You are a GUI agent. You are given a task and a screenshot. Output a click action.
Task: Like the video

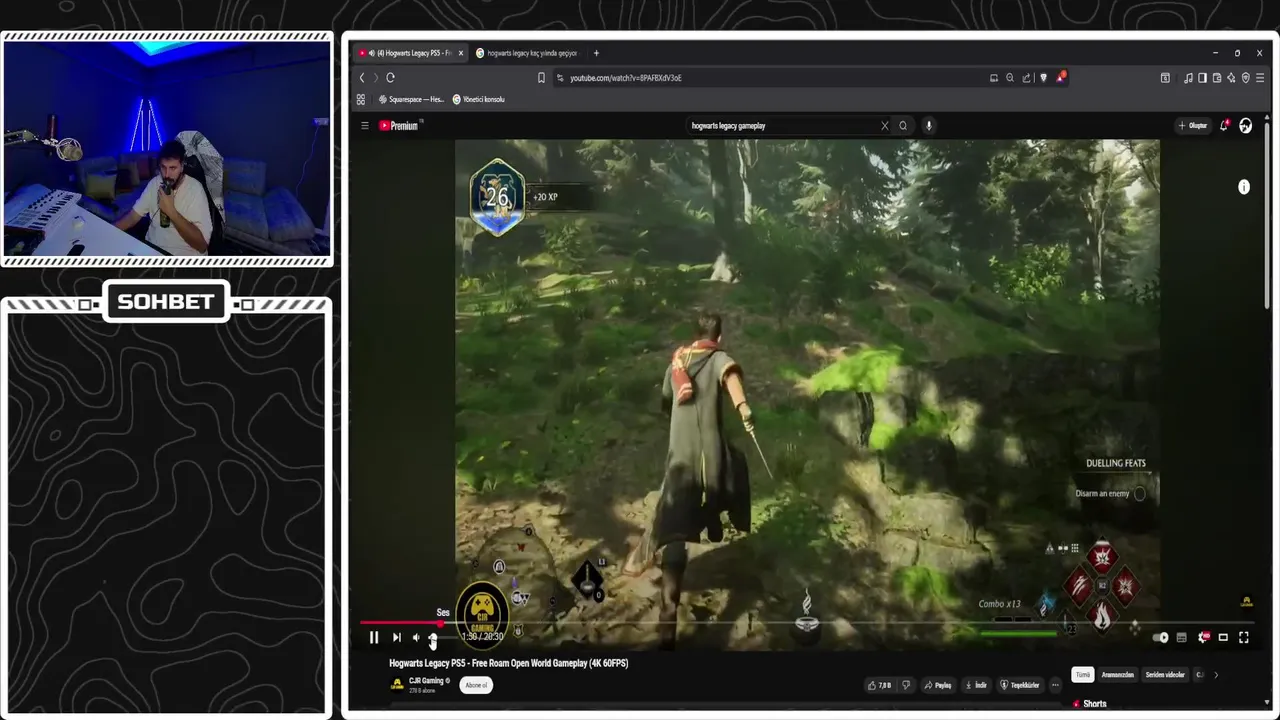pyautogui.click(x=879, y=685)
